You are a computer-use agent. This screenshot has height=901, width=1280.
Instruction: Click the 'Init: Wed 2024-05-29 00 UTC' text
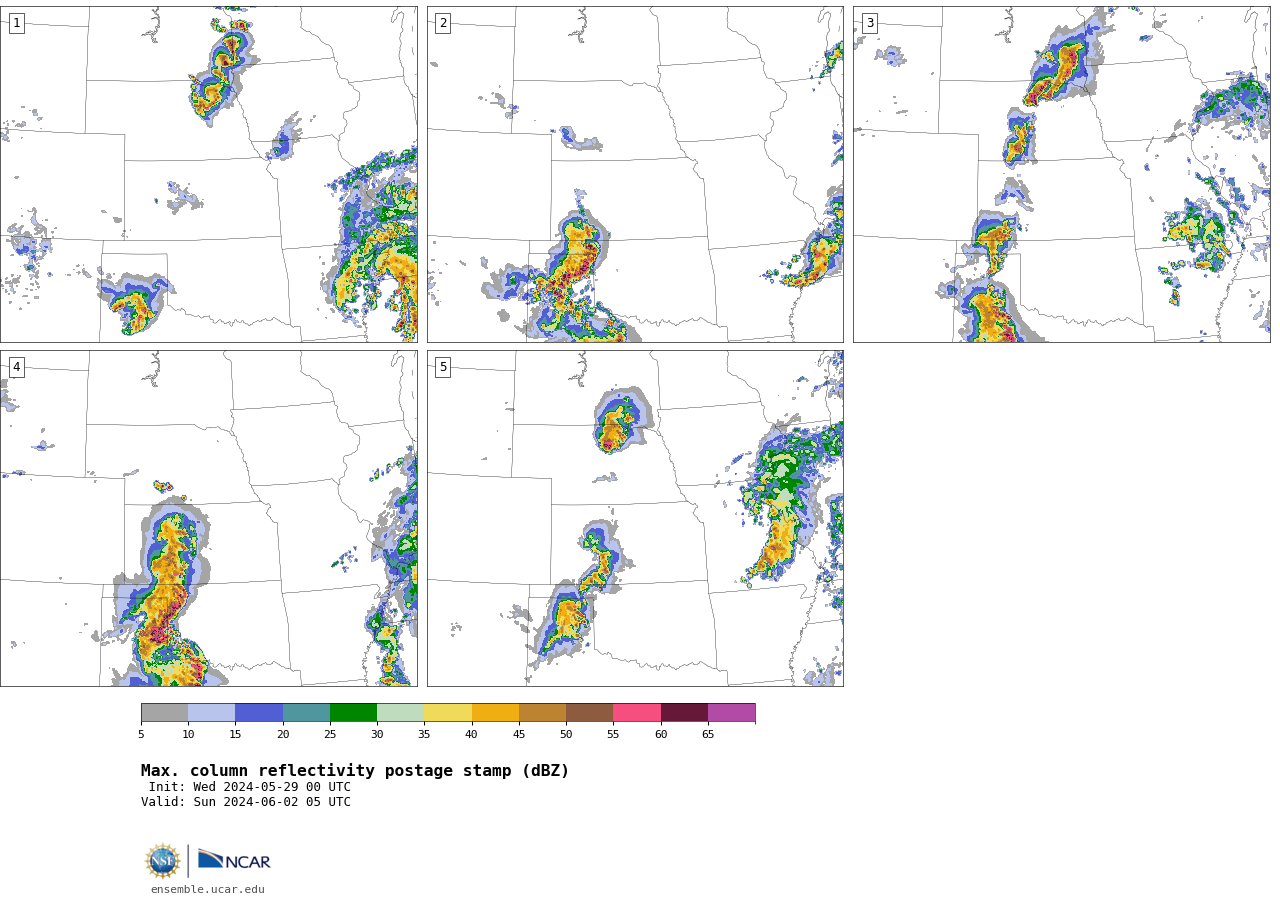tap(250, 787)
